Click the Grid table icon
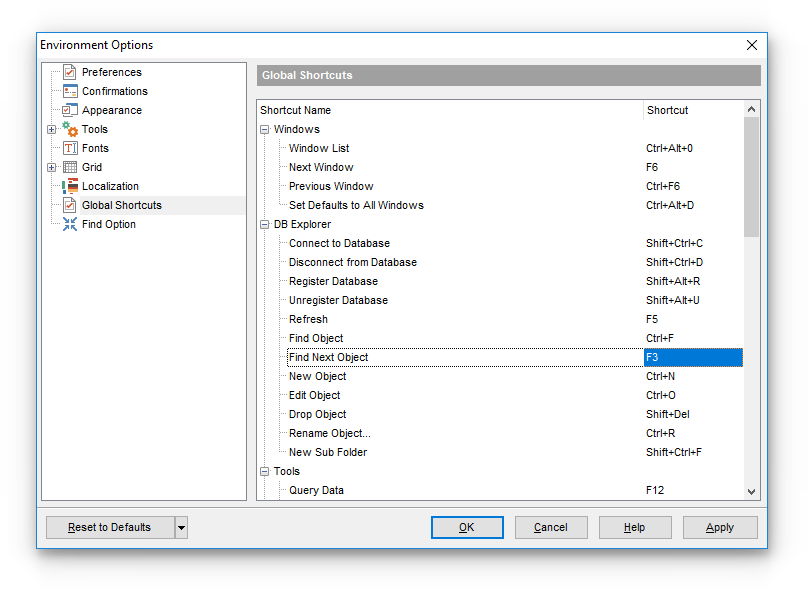Screen dimensions: 808x593 (x=69, y=167)
